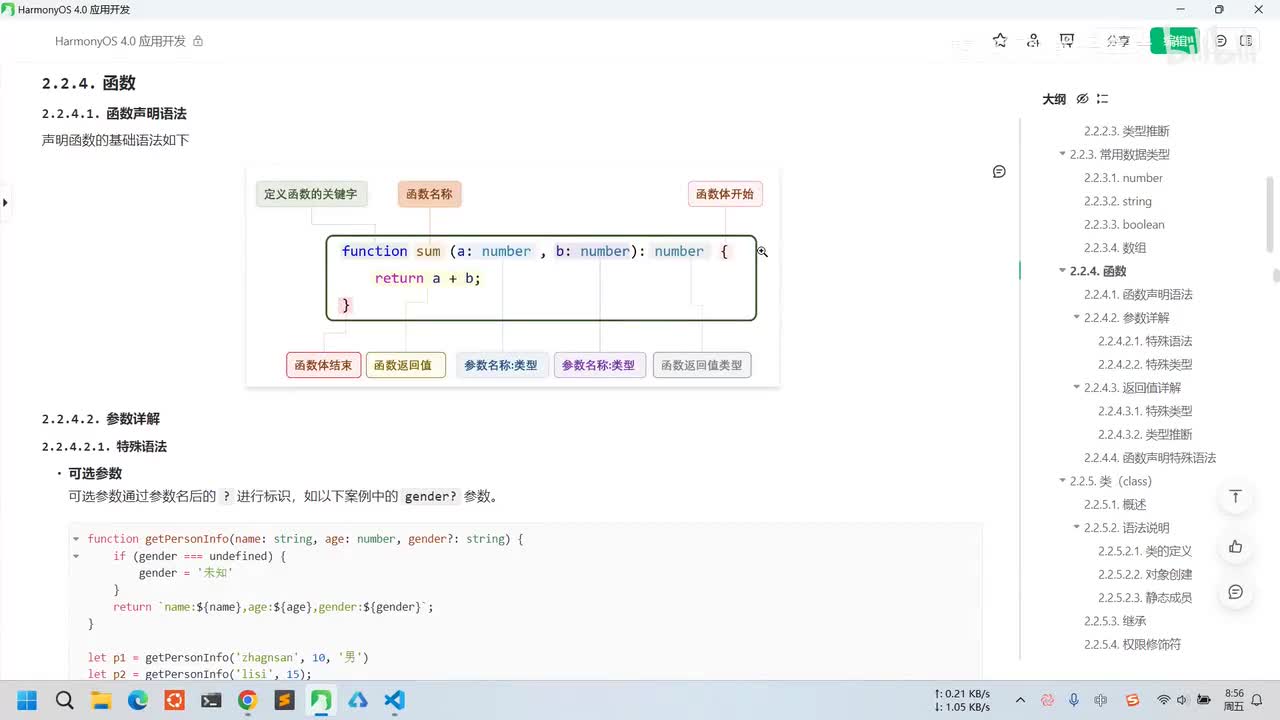Image resolution: width=1280 pixels, height=720 pixels.
Task: Open the collaborators icon in the header
Action: click(x=1034, y=41)
